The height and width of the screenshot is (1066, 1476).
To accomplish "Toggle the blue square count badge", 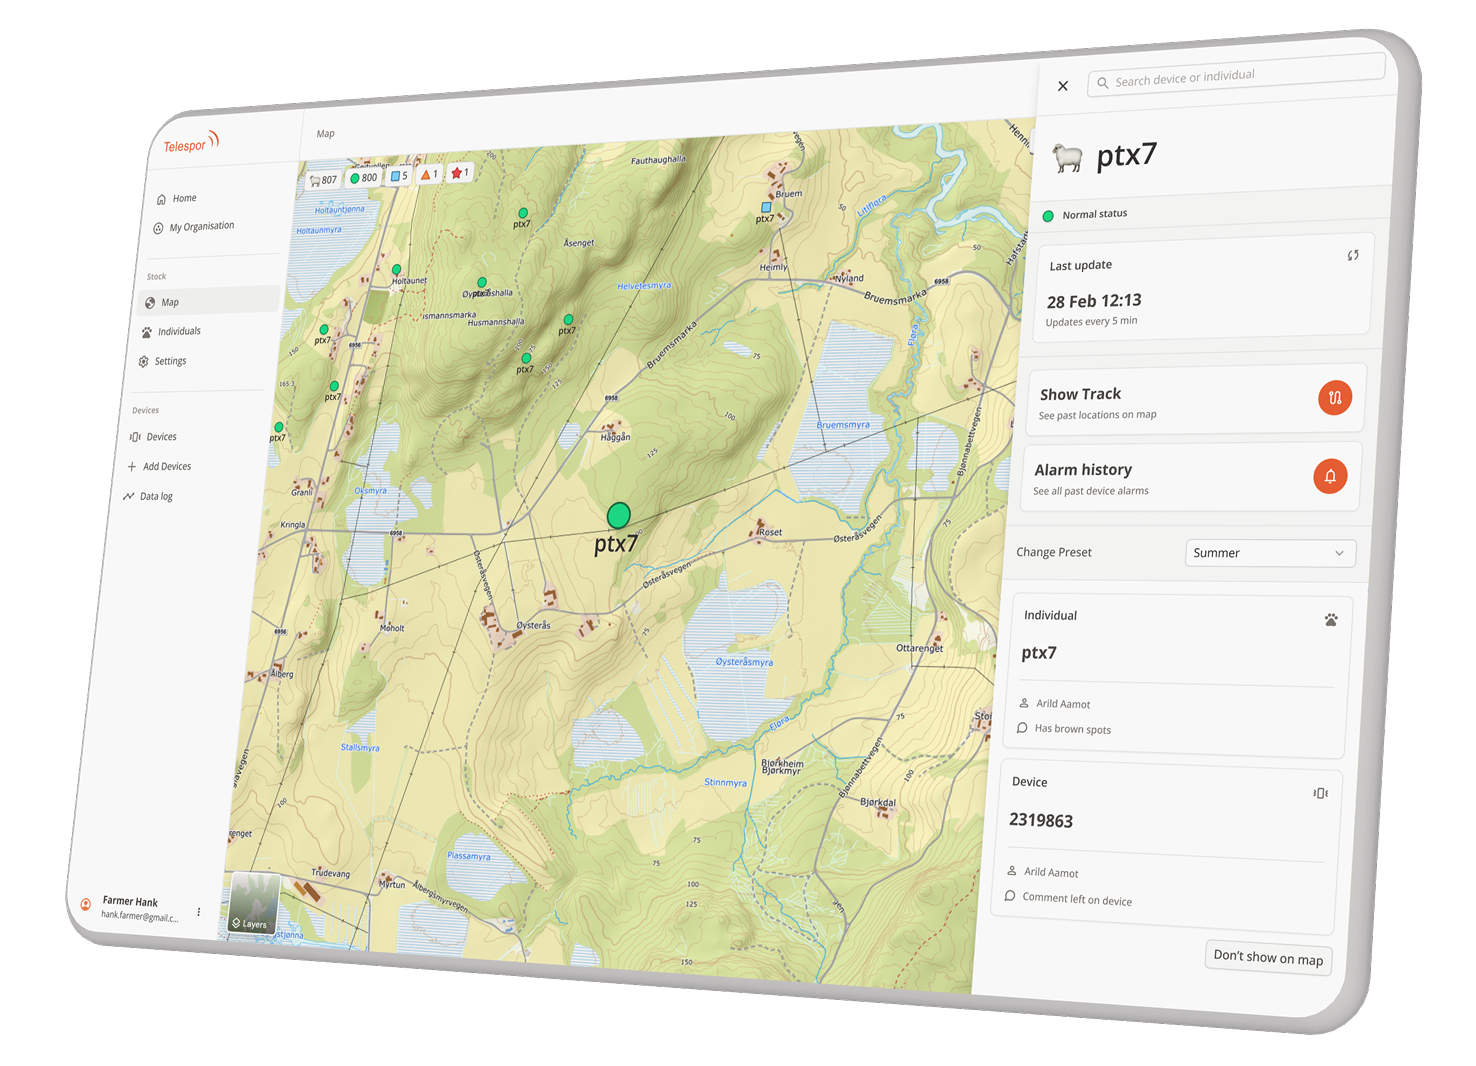I will tap(397, 174).
